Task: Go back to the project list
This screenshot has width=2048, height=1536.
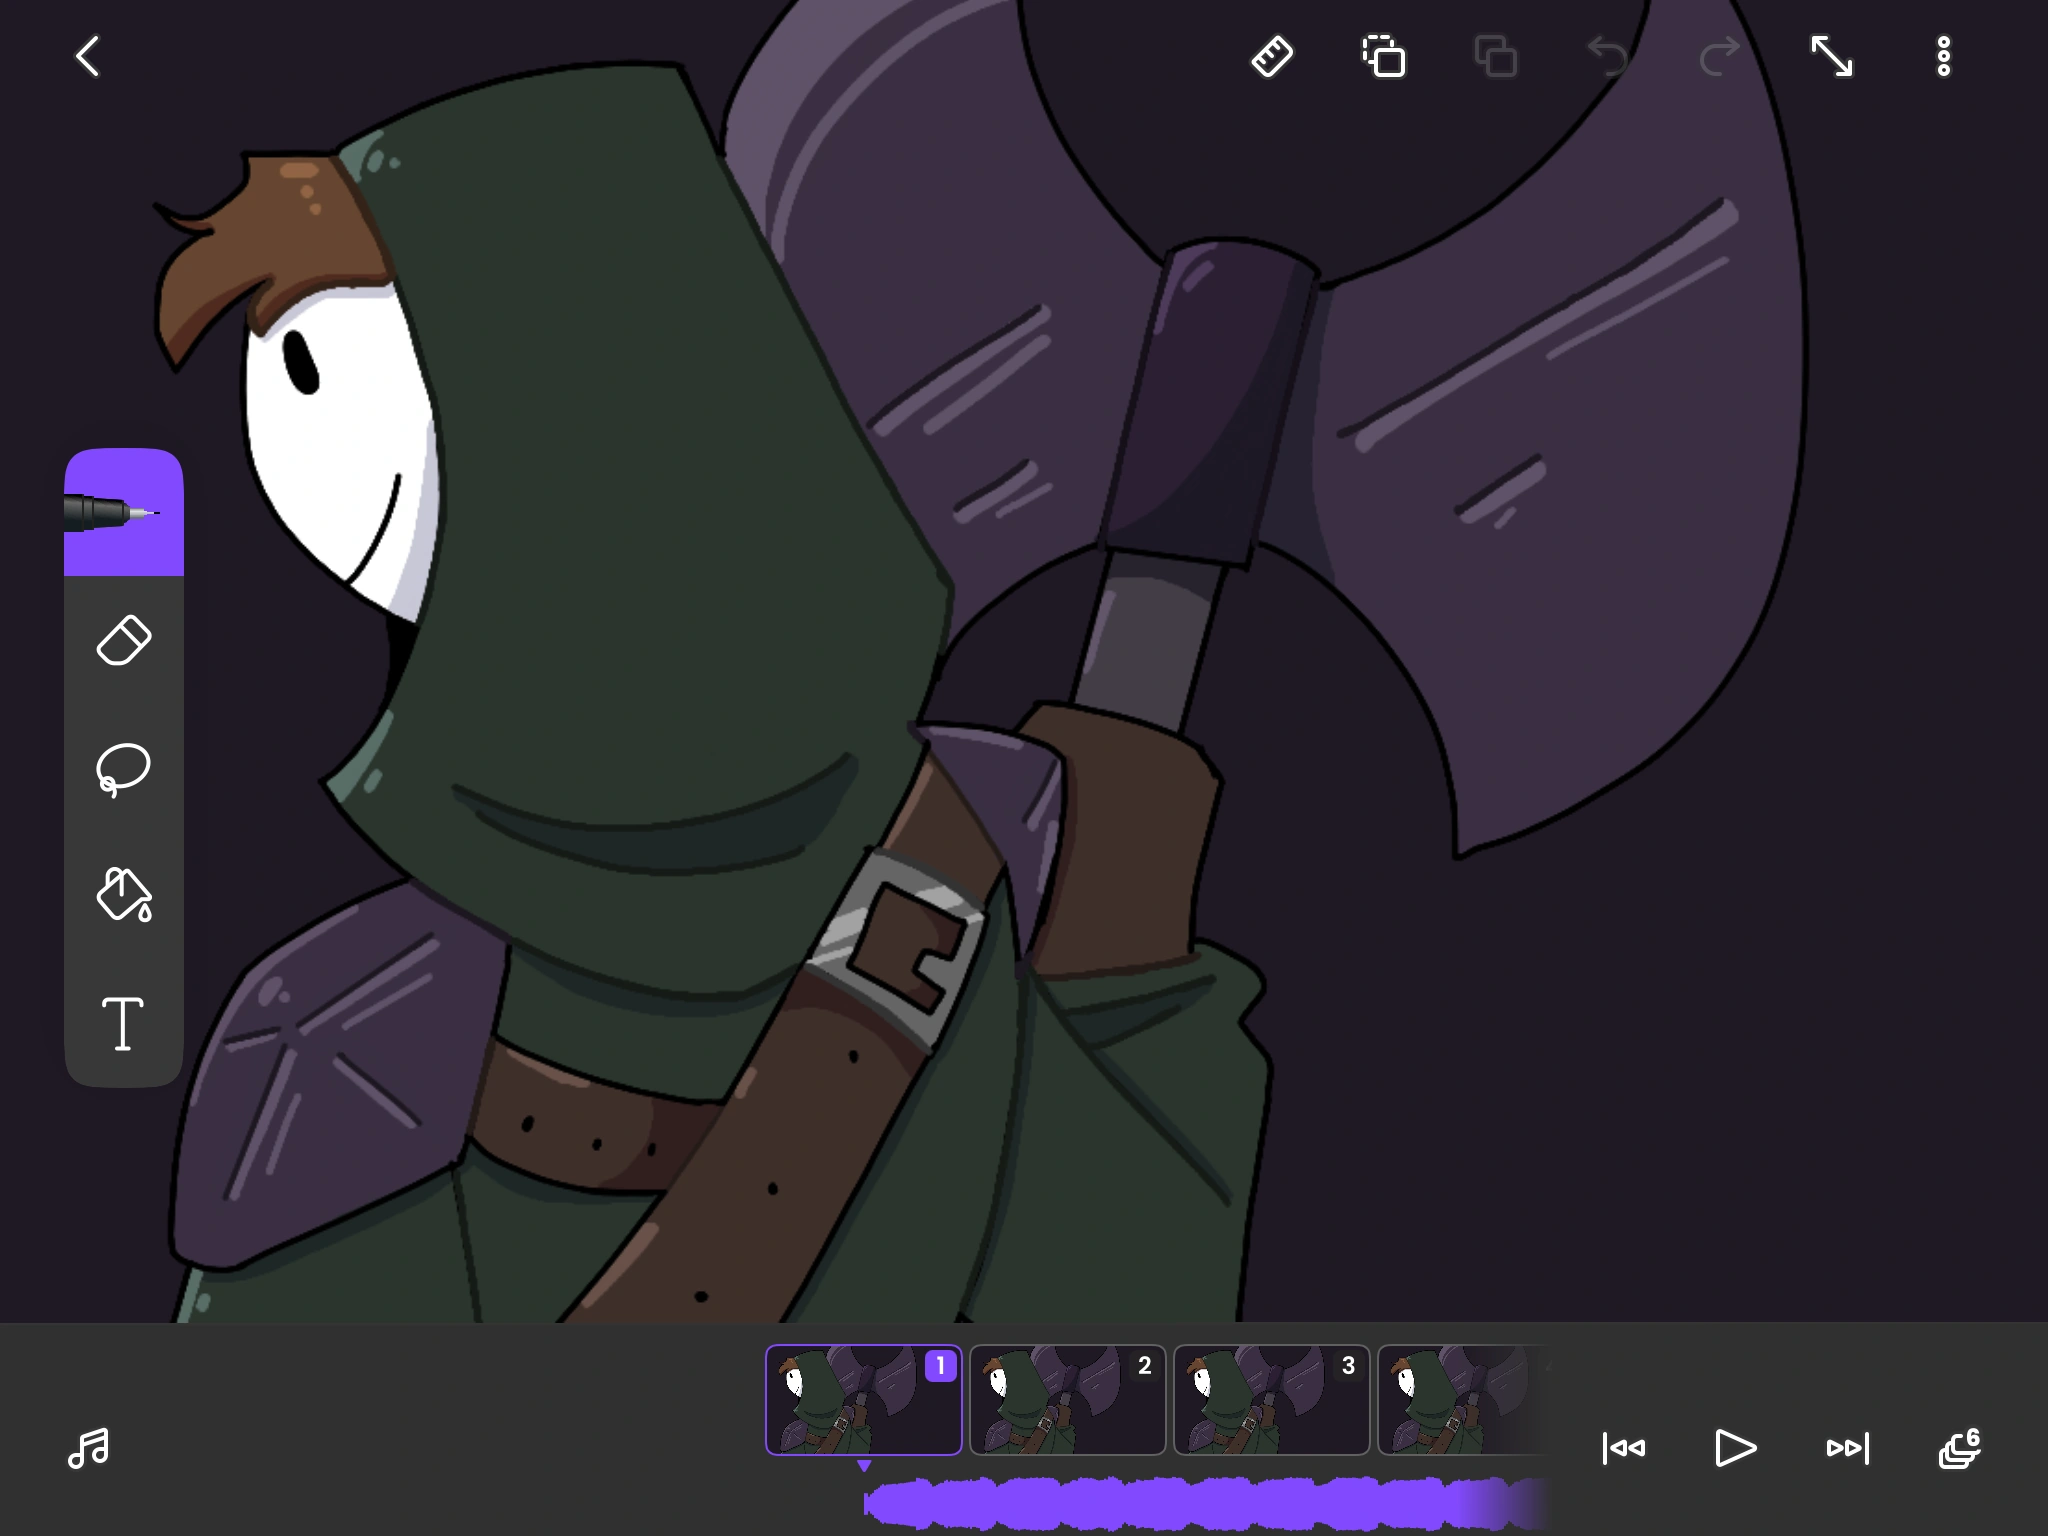Action: point(88,56)
